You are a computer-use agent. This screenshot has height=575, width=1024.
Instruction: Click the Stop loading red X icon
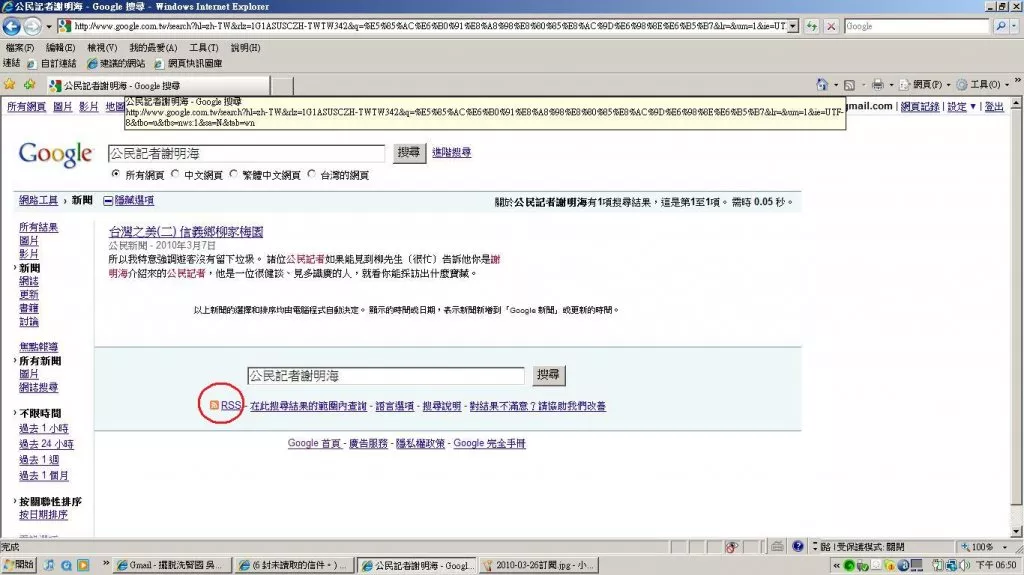(x=831, y=26)
